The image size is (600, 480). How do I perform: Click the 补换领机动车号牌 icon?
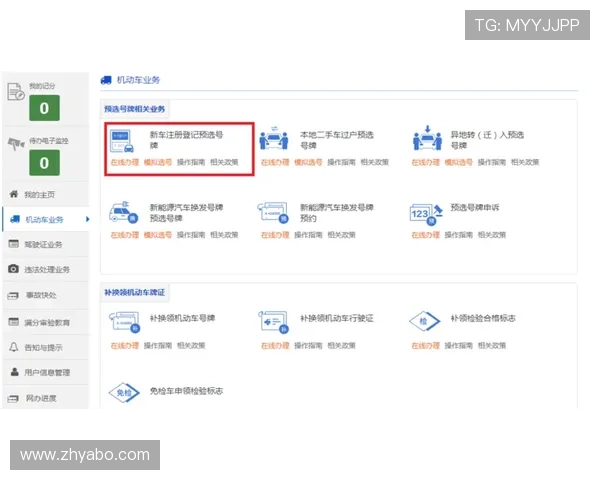click(x=124, y=322)
